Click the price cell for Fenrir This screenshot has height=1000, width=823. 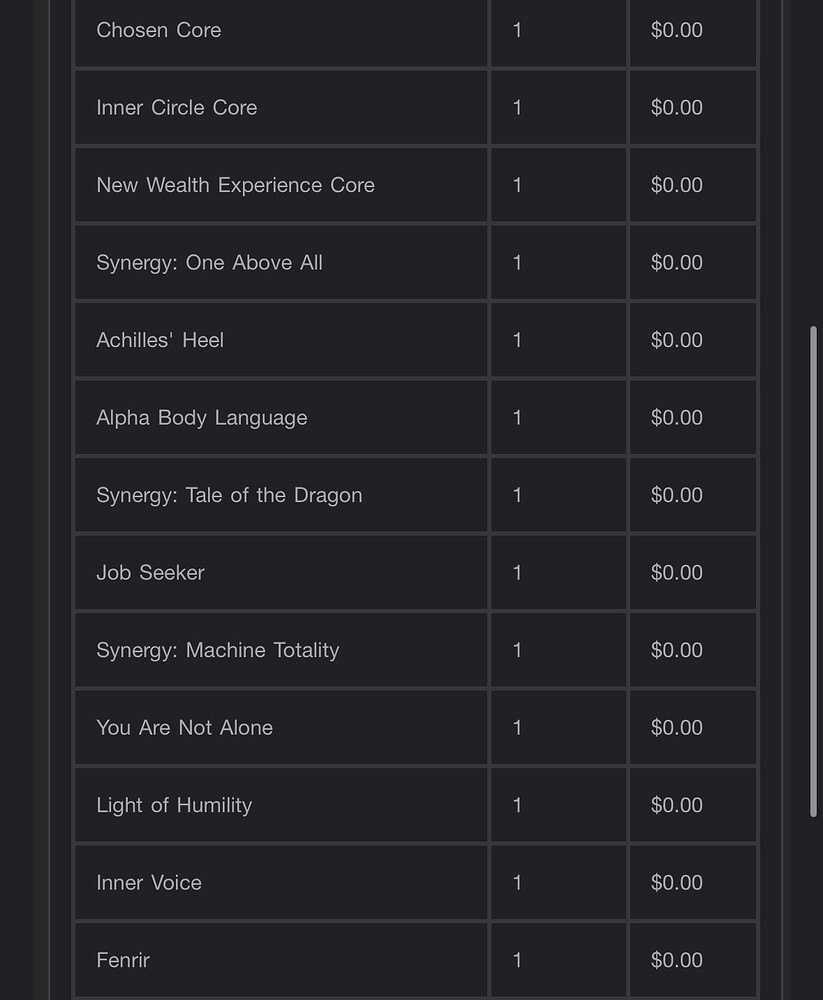tap(693, 960)
